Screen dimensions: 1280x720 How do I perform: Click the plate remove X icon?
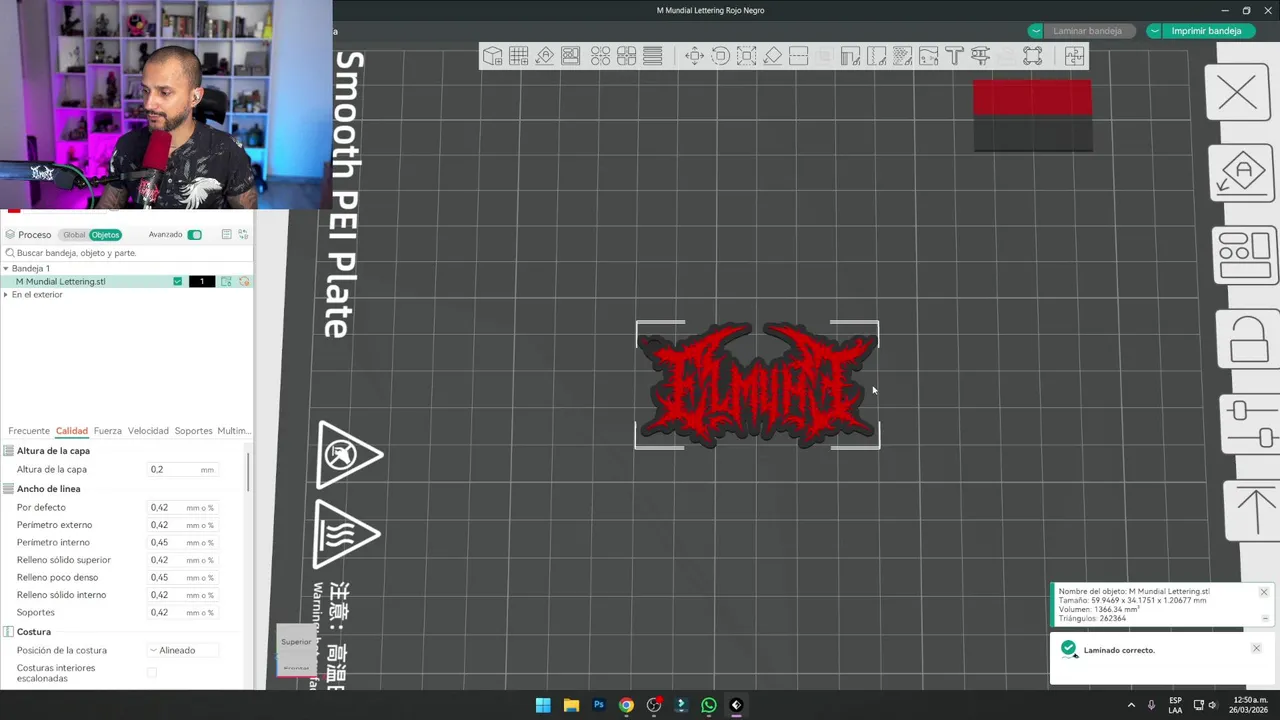click(1238, 94)
